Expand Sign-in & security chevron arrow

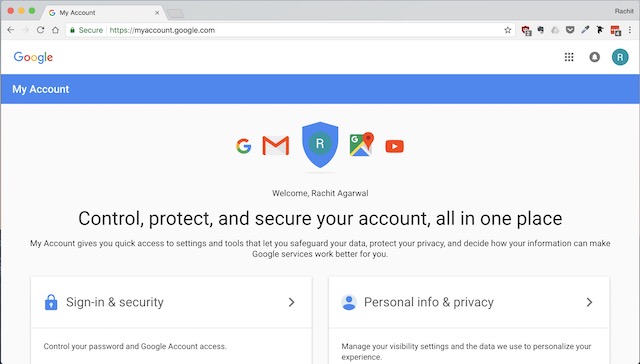pos(291,302)
